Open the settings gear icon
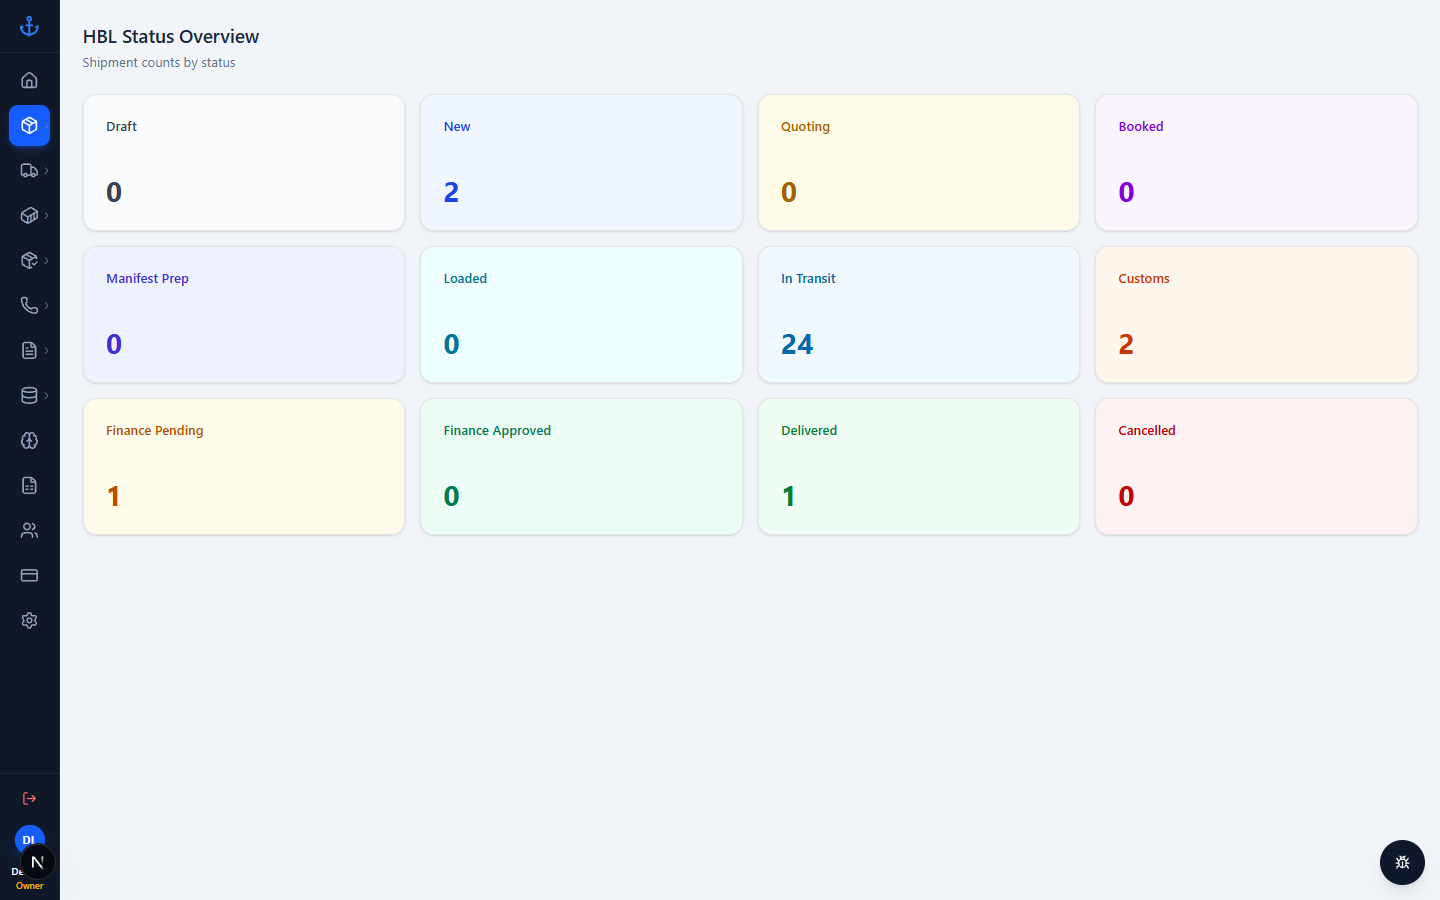The width and height of the screenshot is (1440, 900). pyautogui.click(x=29, y=620)
